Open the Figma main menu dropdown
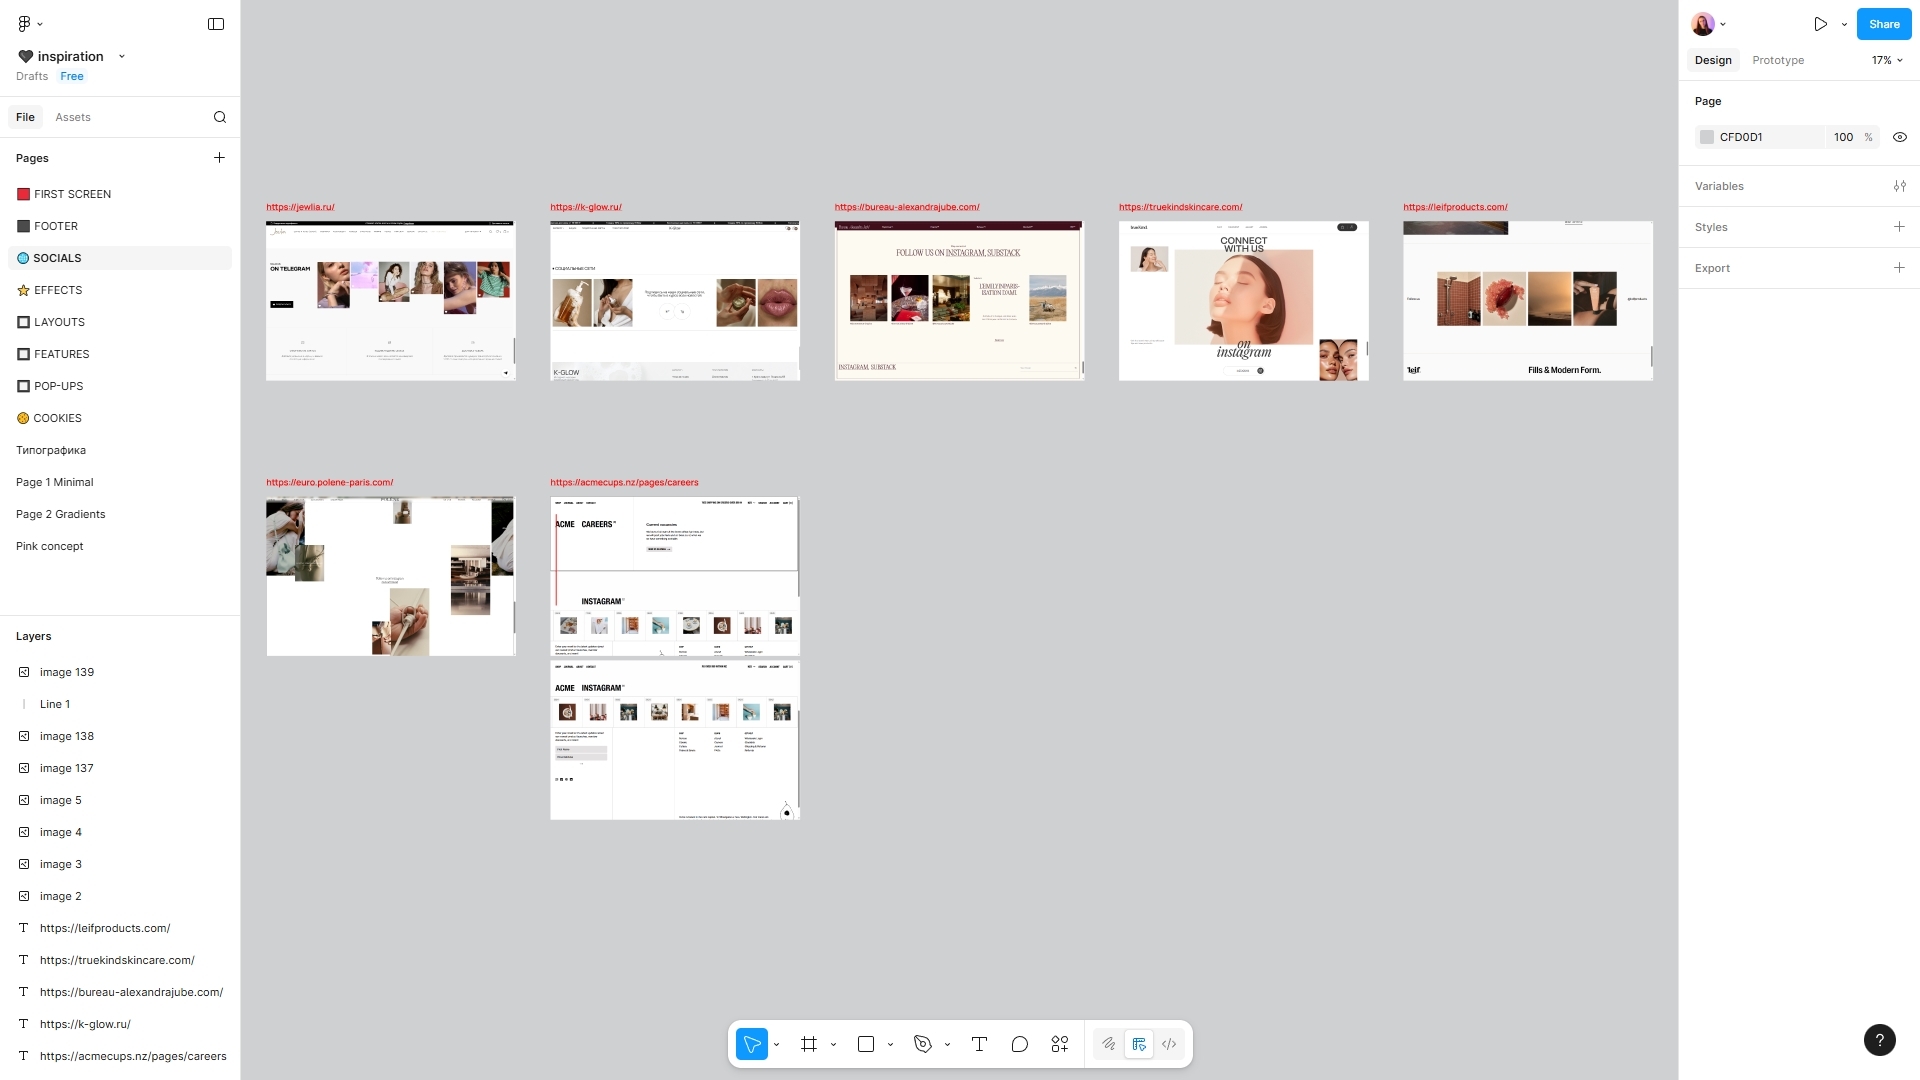 pyautogui.click(x=30, y=24)
